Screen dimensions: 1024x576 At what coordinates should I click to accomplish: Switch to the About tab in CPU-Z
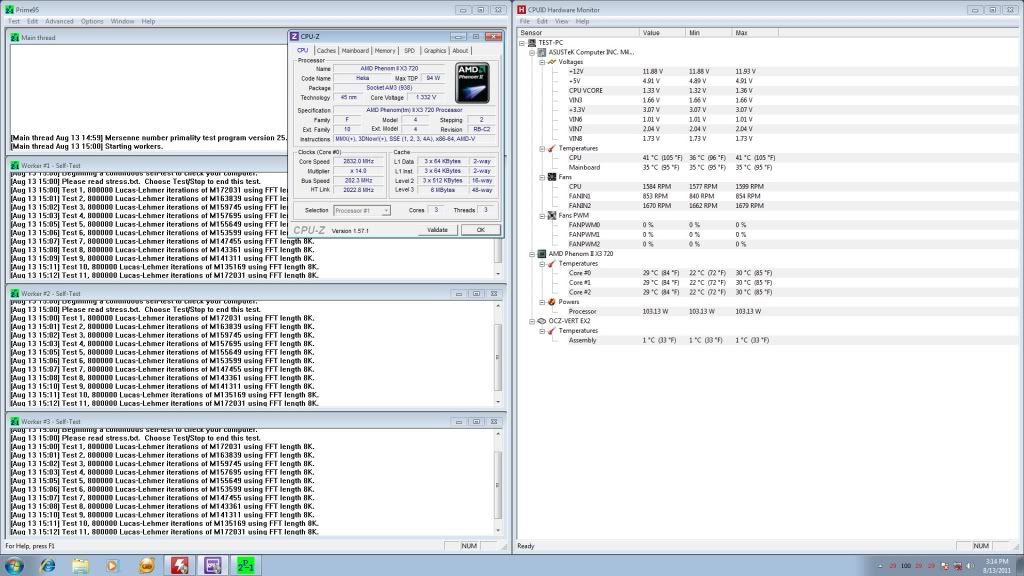point(460,50)
